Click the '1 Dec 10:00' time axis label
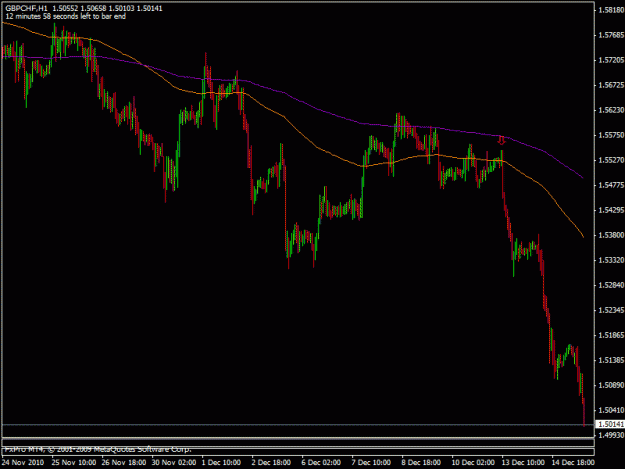This screenshot has height=469, width=625. click(x=221, y=462)
